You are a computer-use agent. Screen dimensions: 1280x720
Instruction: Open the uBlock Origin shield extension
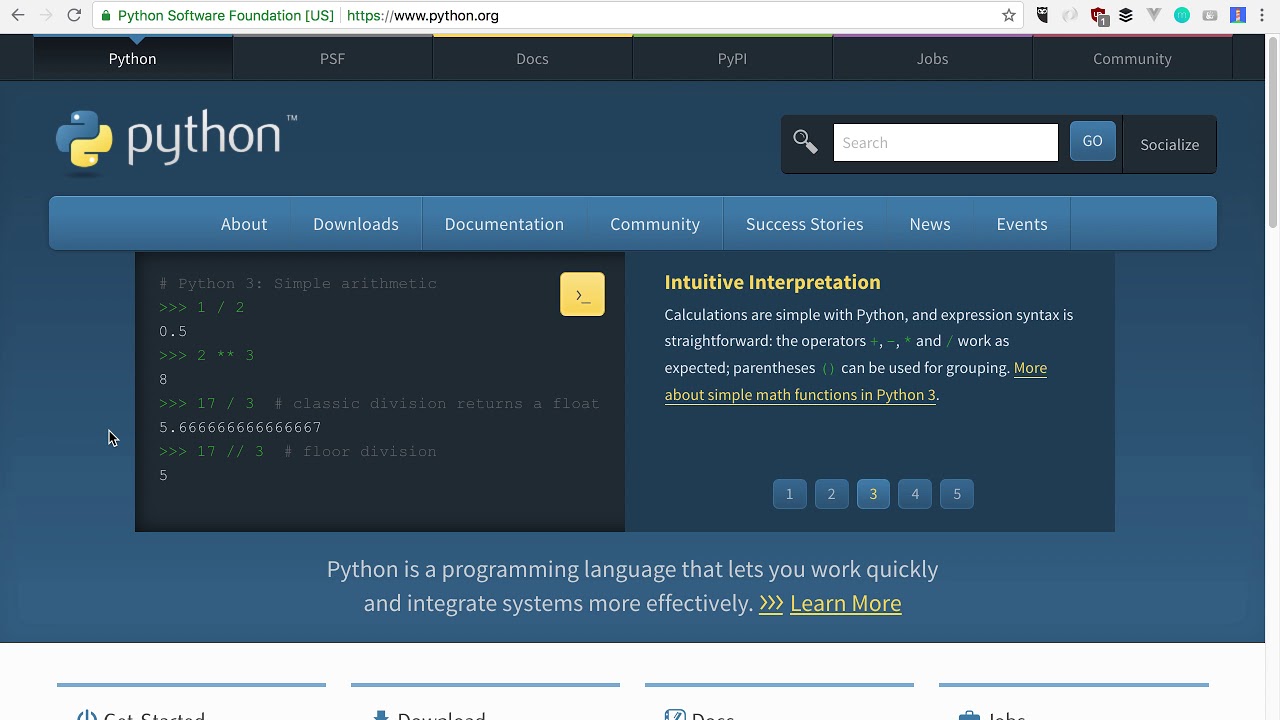1099,15
